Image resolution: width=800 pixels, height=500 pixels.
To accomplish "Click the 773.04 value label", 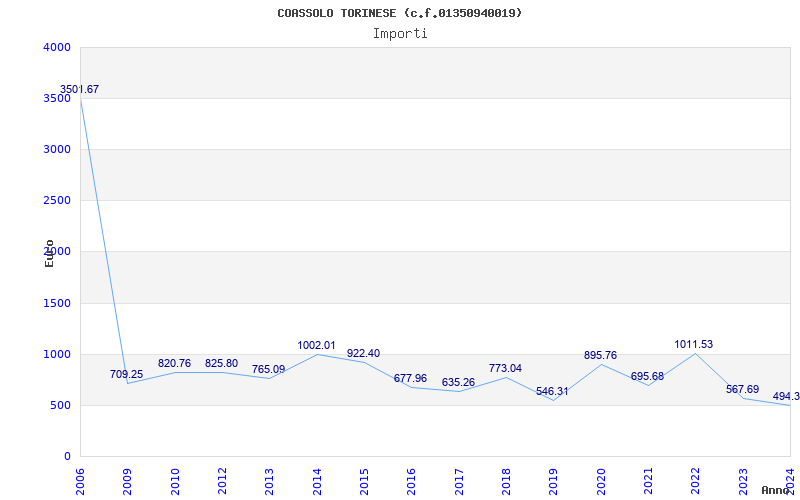I will click(505, 368).
